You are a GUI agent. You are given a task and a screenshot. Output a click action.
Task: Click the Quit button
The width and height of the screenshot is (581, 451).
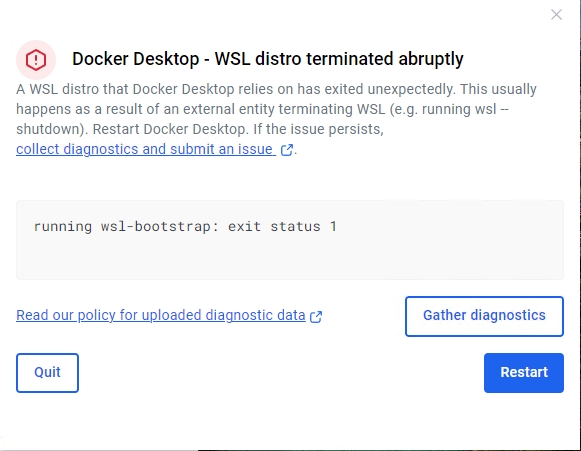47,372
